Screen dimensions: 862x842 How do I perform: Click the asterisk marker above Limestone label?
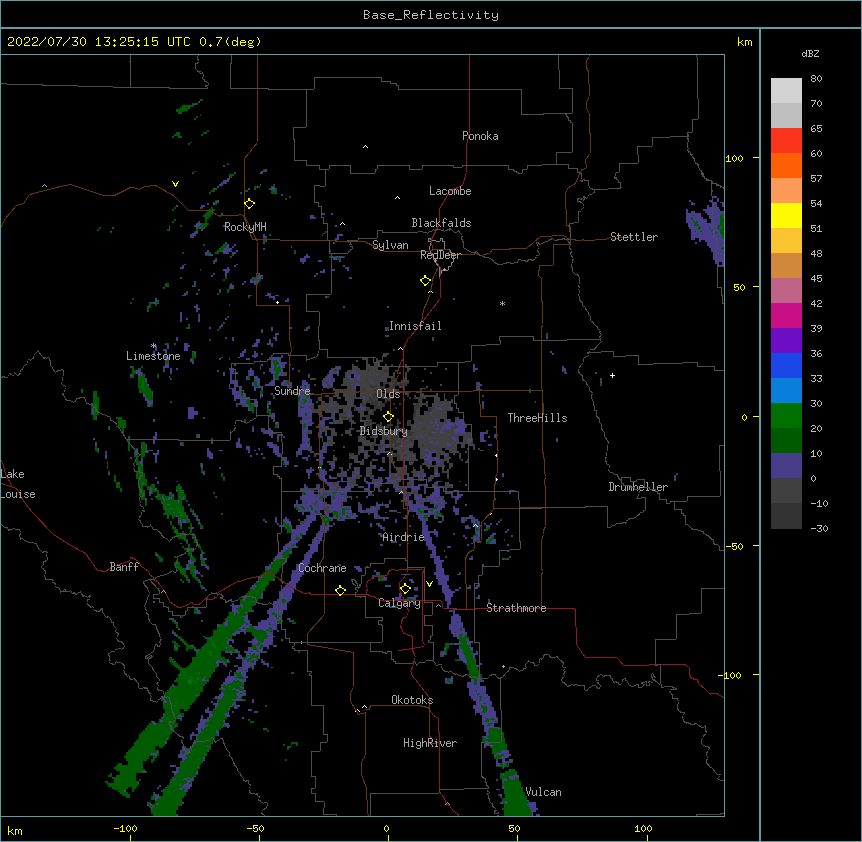click(154, 346)
